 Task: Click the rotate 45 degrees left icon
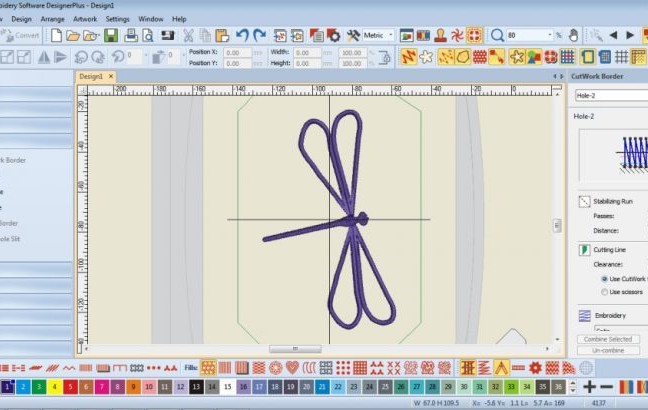click(80, 57)
